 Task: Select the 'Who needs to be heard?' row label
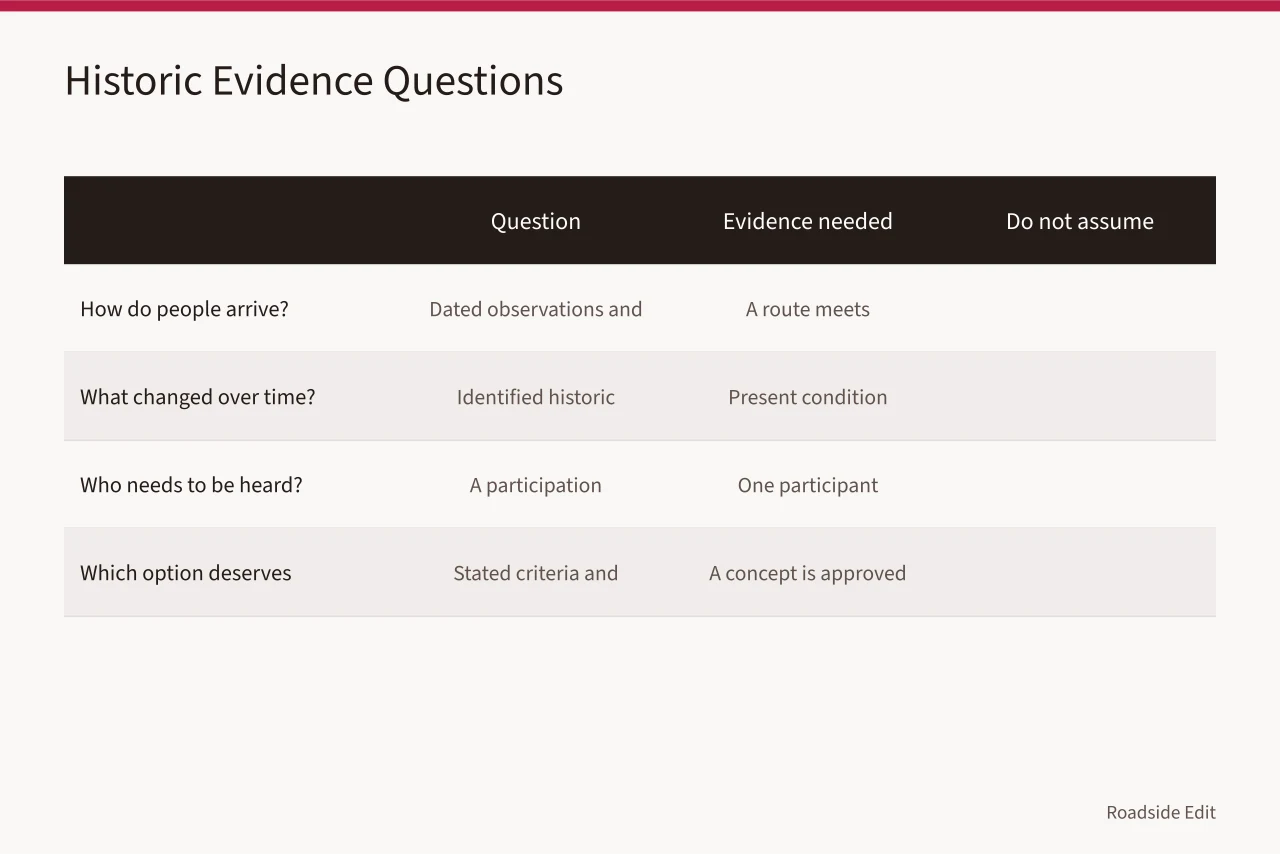tap(191, 485)
